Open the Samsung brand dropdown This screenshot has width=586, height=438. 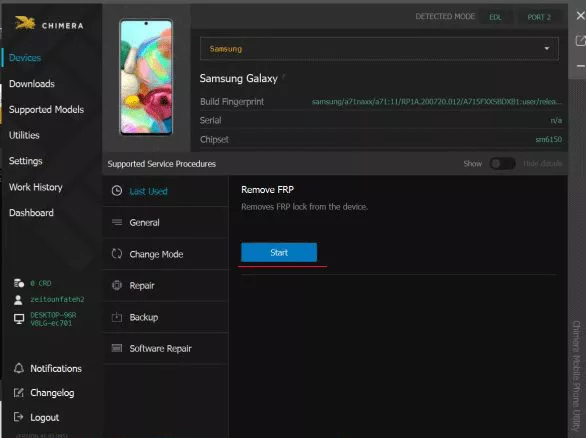[x=379, y=49]
